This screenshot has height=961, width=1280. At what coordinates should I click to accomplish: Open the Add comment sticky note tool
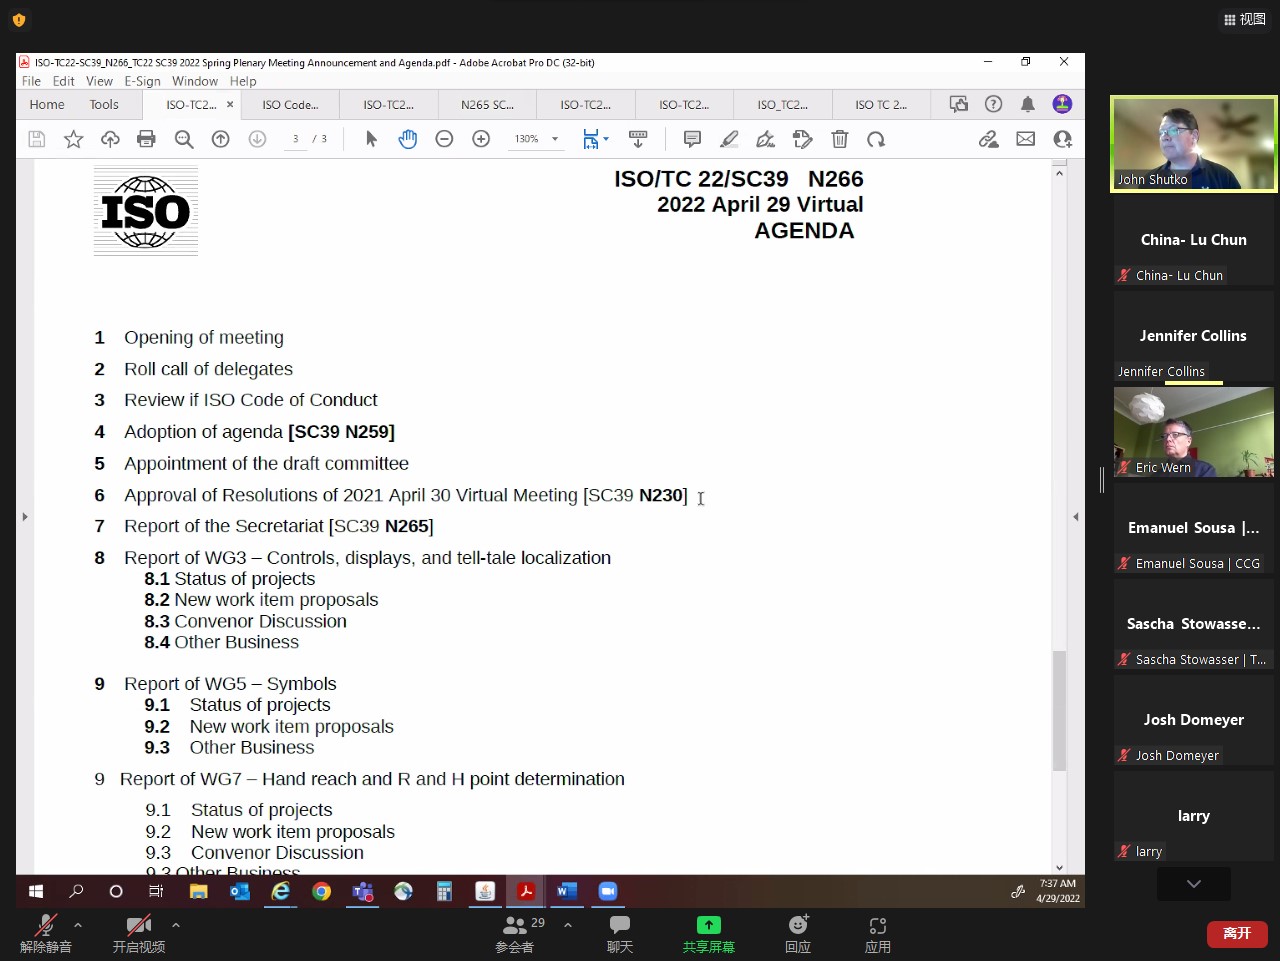[692, 139]
